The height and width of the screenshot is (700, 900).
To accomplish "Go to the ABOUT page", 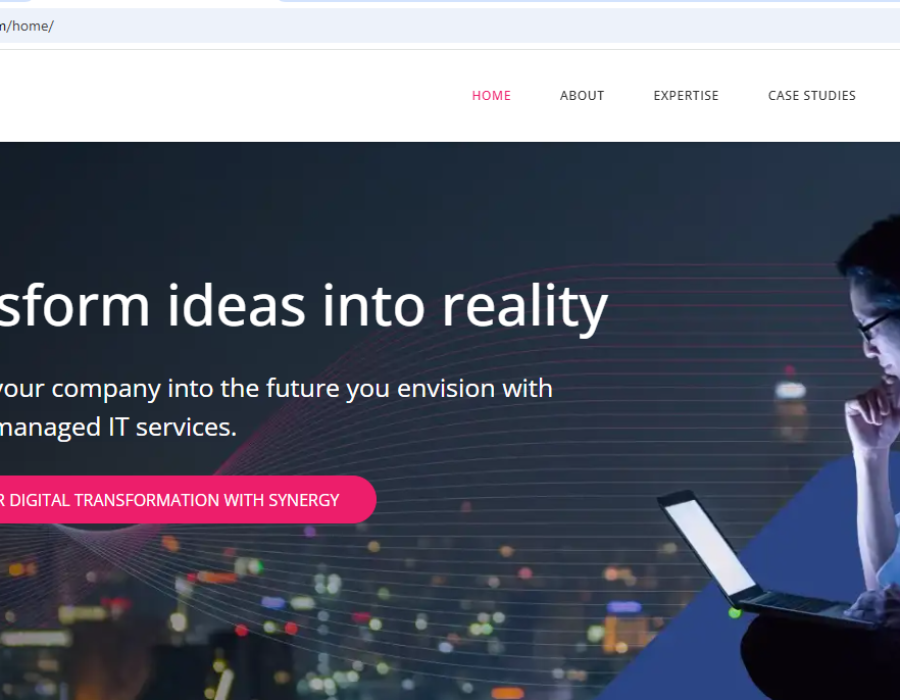I will coord(582,96).
